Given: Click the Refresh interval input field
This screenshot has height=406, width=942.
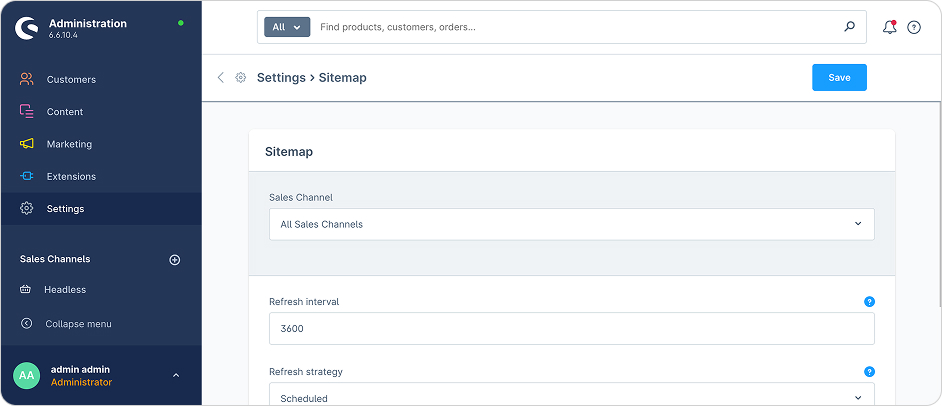Looking at the screenshot, I should coord(571,328).
